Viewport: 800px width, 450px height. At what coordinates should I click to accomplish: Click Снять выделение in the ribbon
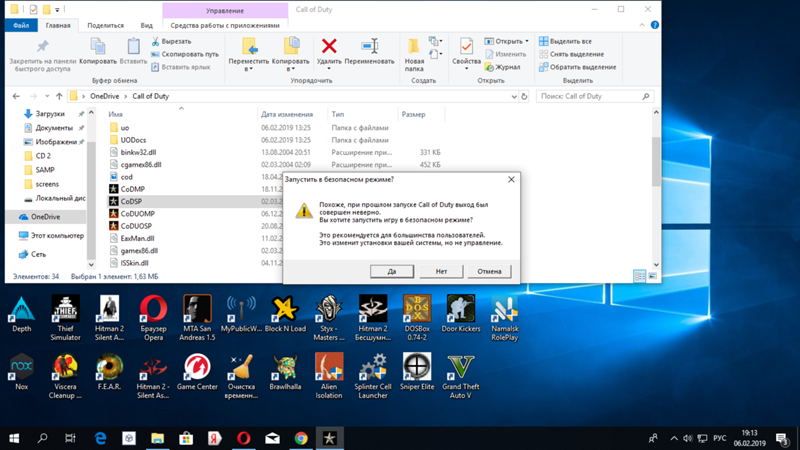[x=571, y=54]
